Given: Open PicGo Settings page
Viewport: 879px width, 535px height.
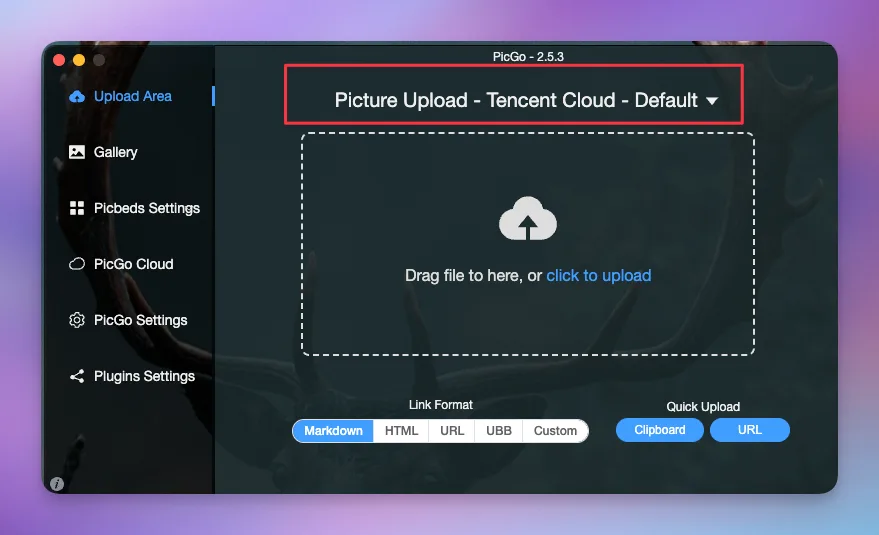Looking at the screenshot, I should coord(141,320).
